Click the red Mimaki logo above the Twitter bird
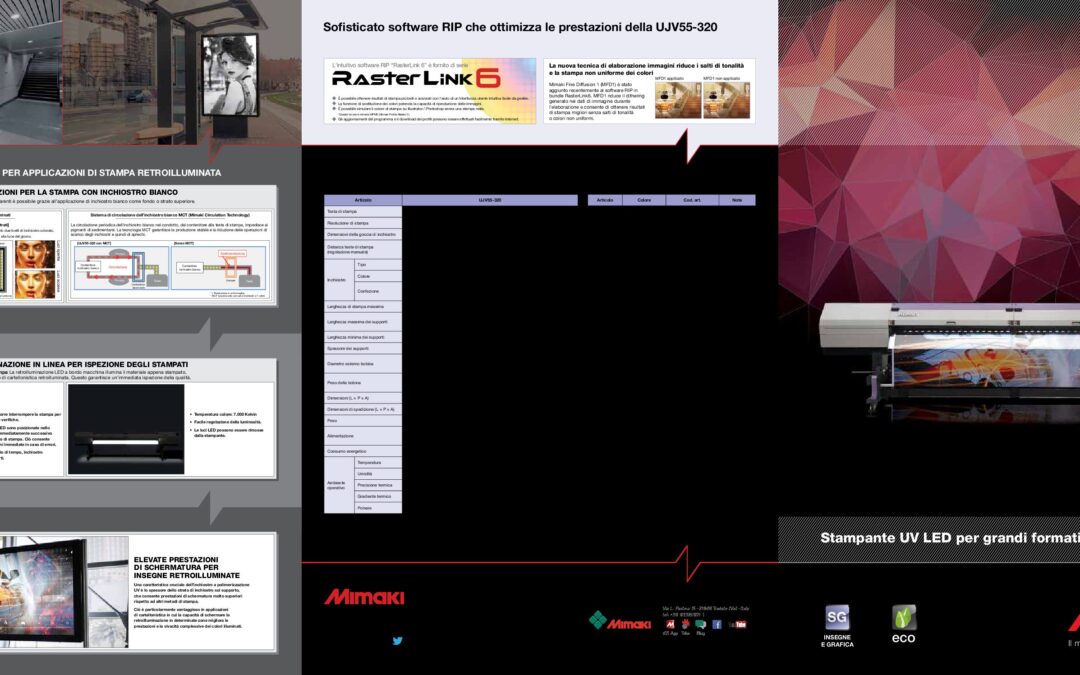The width and height of the screenshot is (1080, 675). (364, 597)
